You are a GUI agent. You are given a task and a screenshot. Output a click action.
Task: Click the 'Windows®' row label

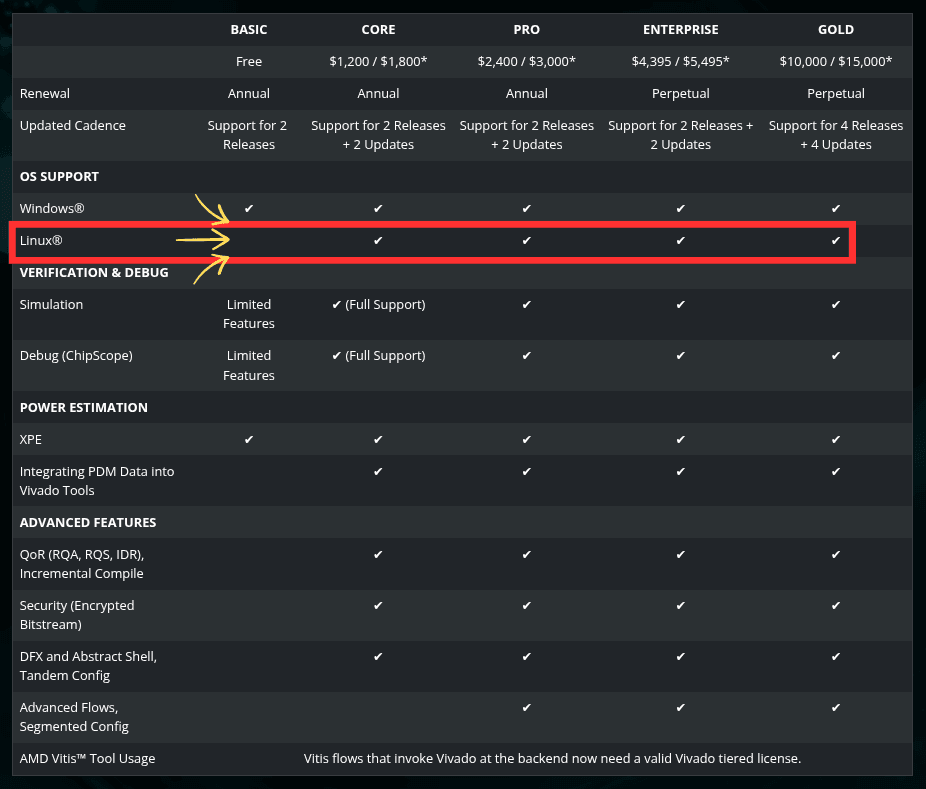click(x=52, y=208)
